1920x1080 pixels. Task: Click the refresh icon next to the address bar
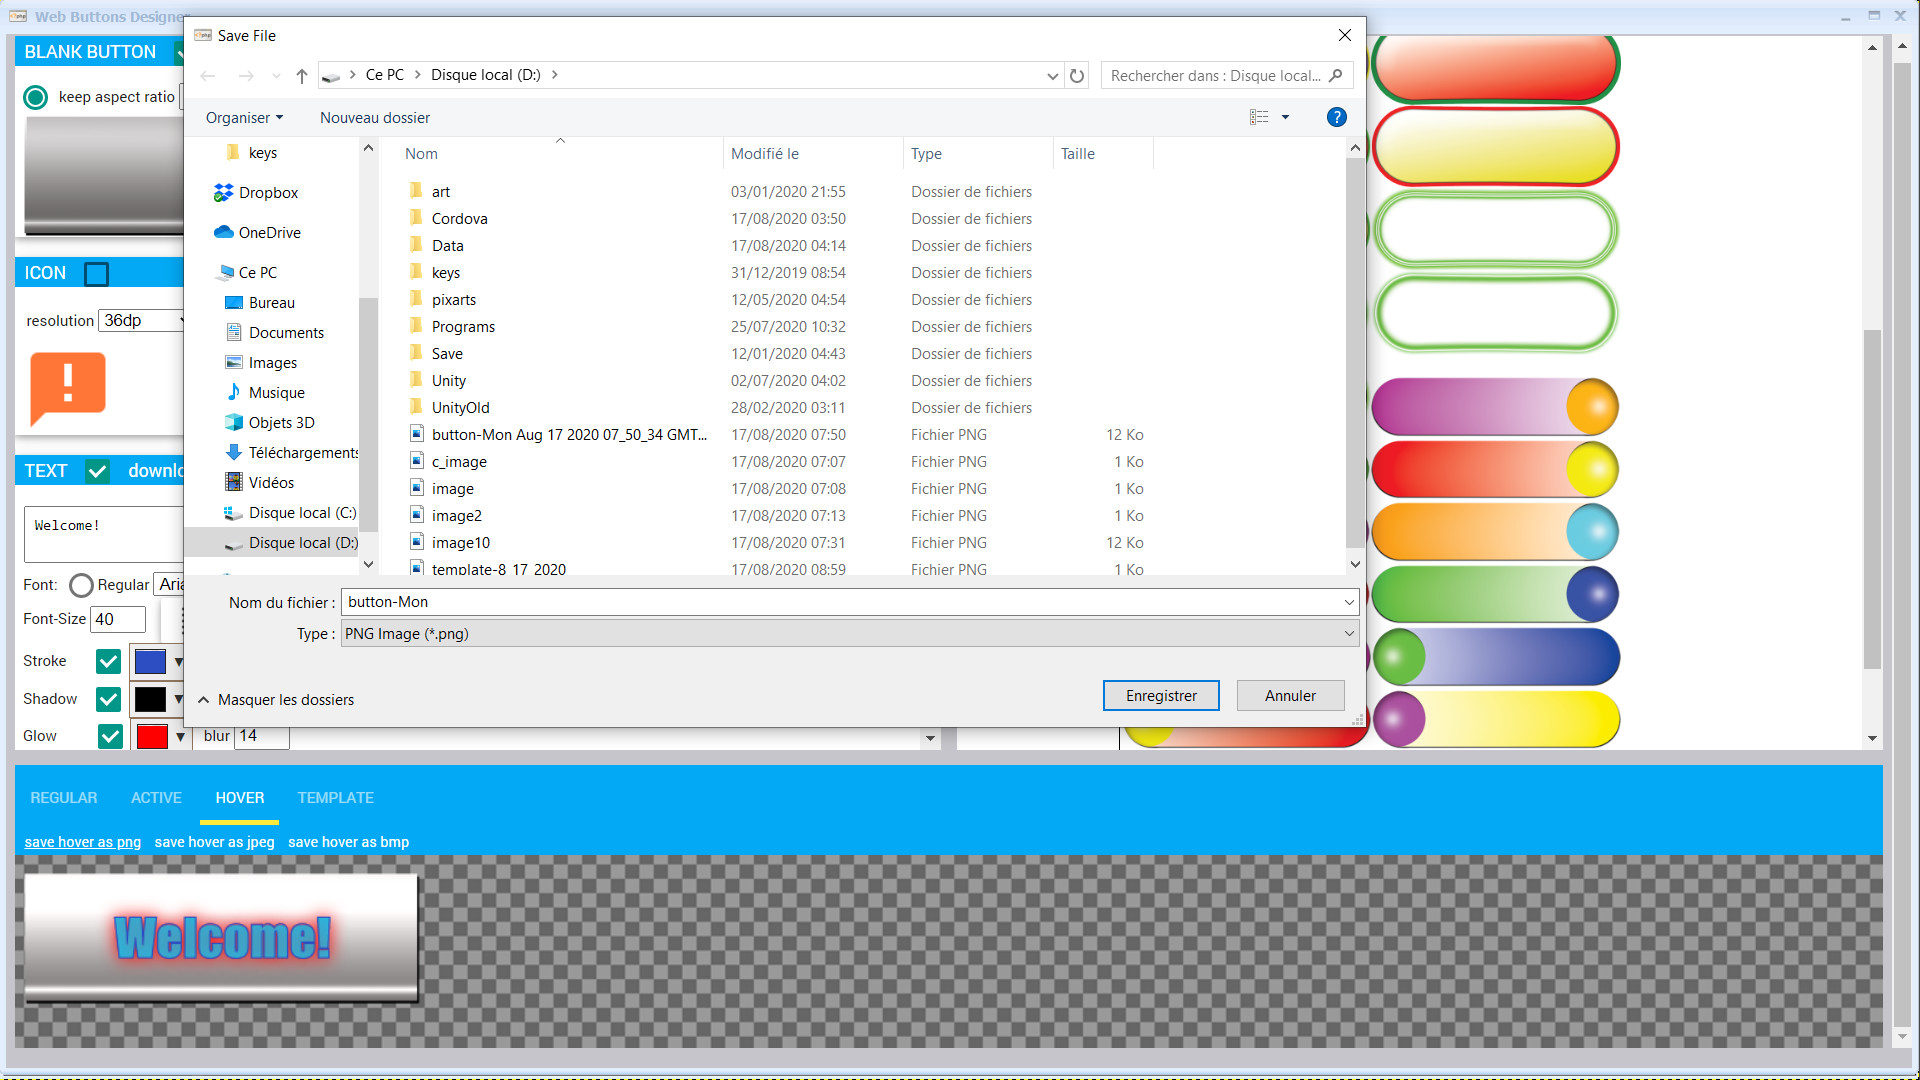1077,75
